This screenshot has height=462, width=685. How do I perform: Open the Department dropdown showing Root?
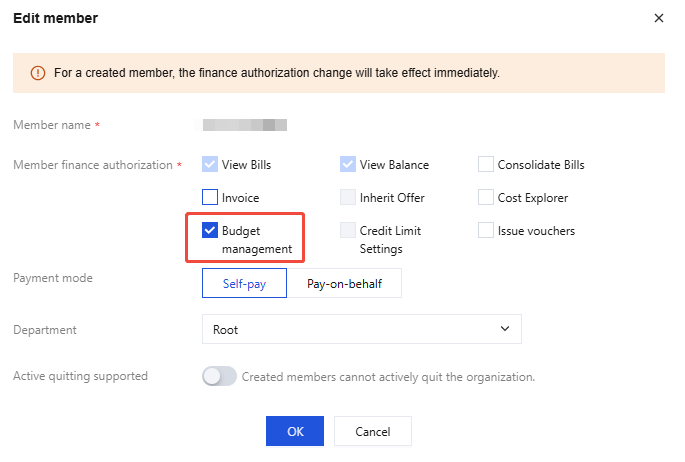click(x=361, y=329)
